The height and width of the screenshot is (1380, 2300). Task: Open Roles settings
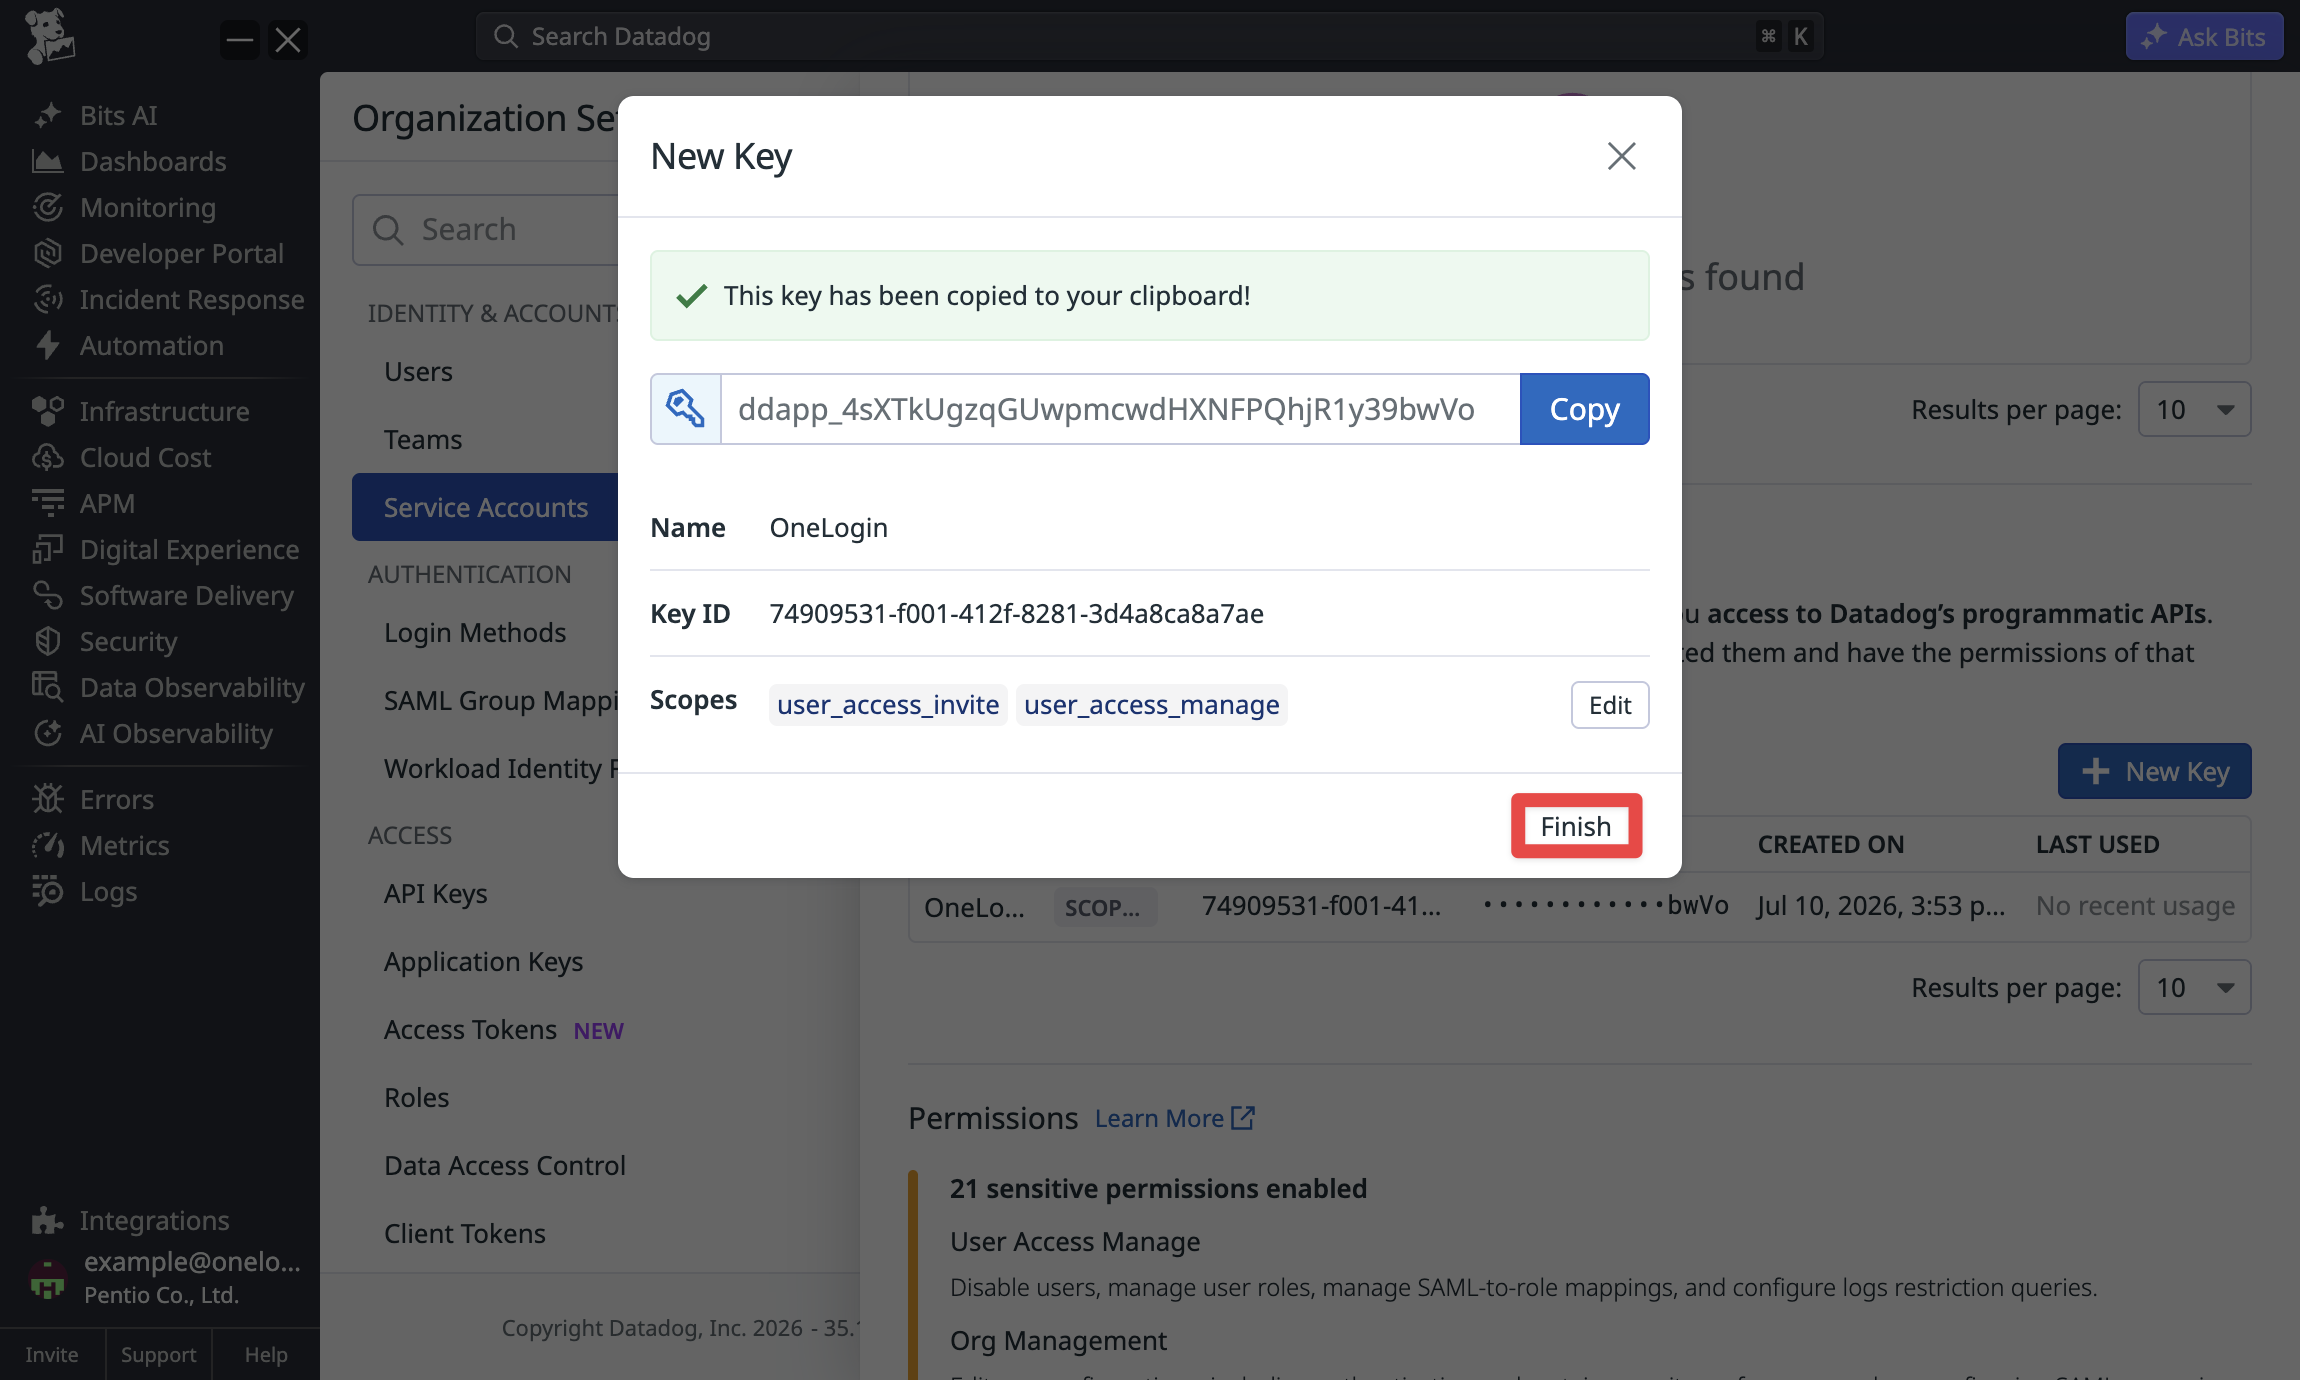coord(417,1097)
